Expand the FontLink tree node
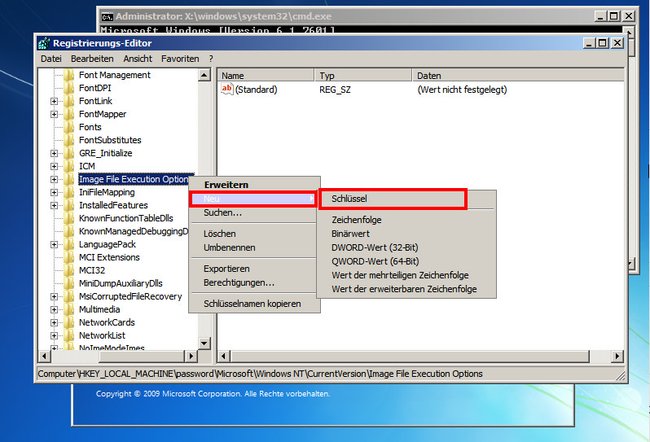 [x=54, y=101]
